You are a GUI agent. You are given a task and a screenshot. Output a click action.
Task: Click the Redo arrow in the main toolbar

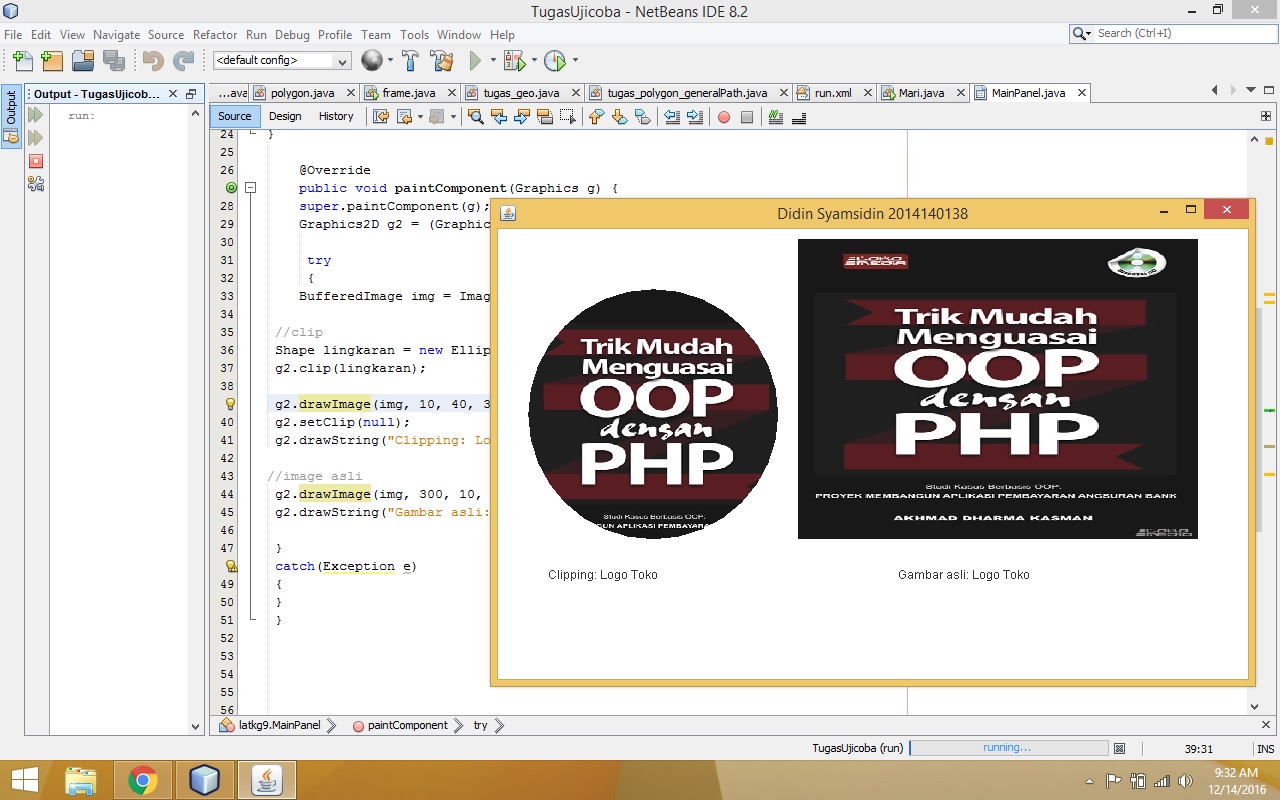click(x=183, y=61)
